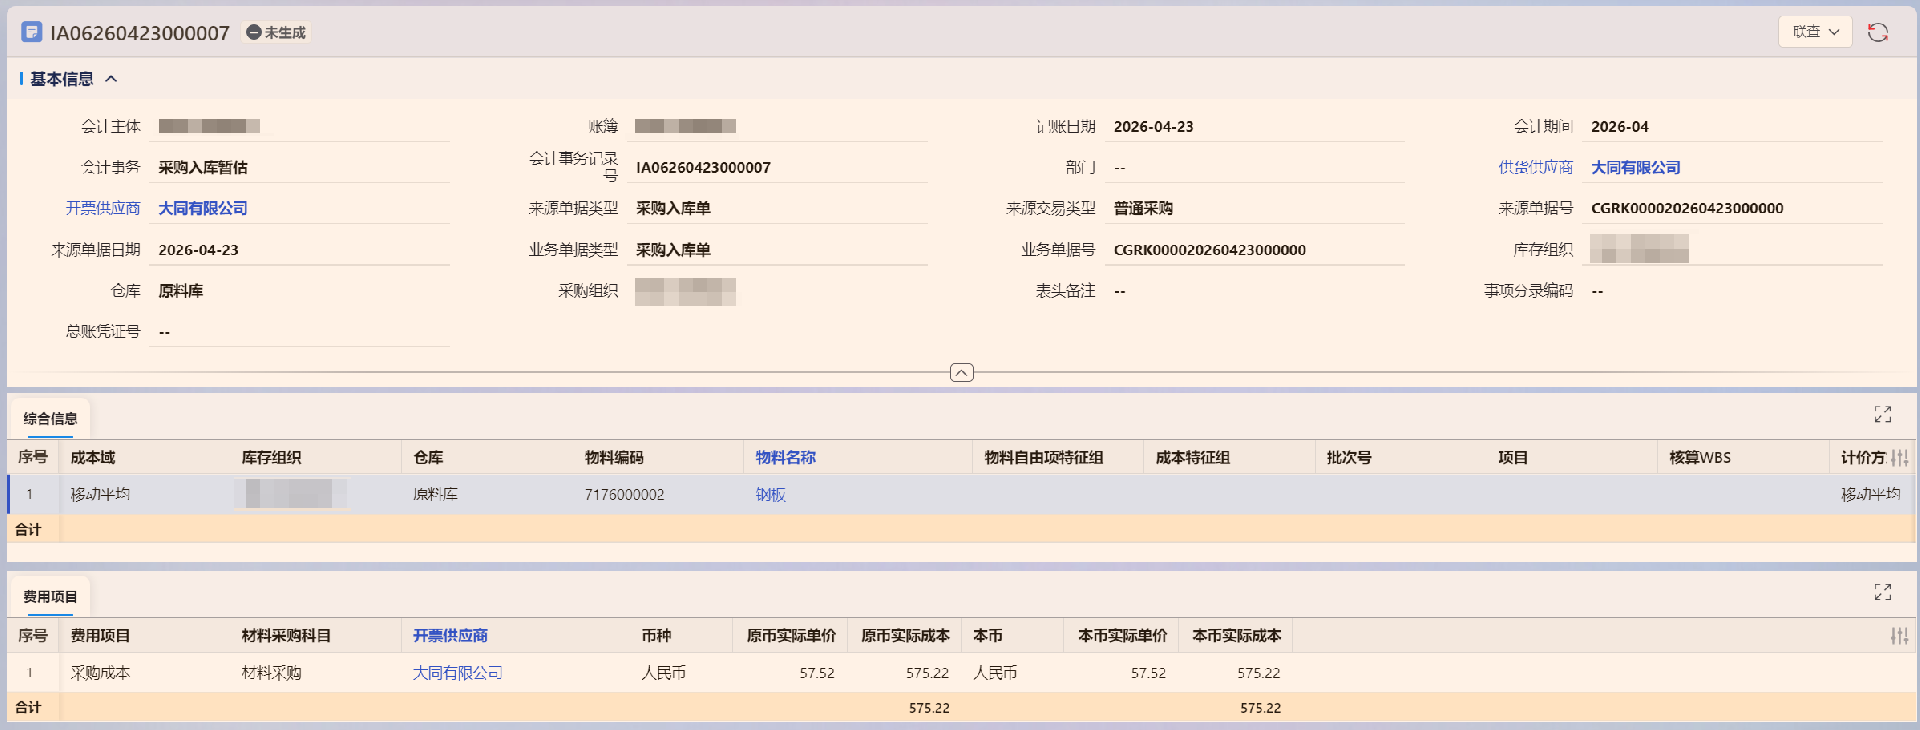Open the 供货供应商 link 大同有限公司
The height and width of the screenshot is (730, 1920).
point(1635,167)
